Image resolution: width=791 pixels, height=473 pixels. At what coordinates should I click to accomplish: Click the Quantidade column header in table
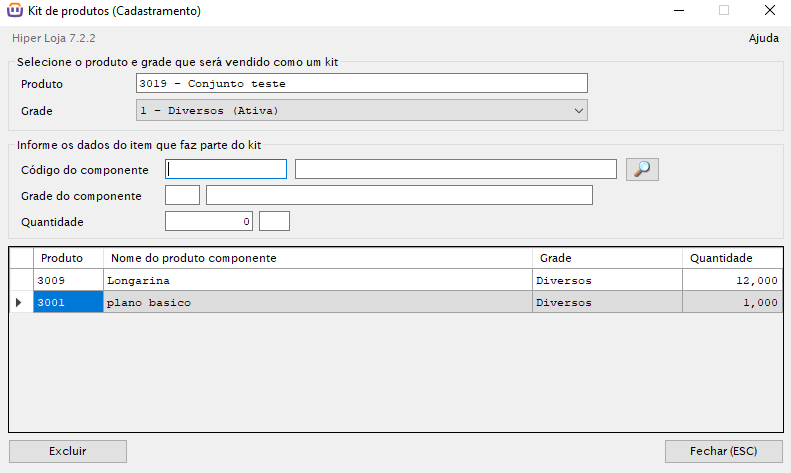click(x=732, y=258)
